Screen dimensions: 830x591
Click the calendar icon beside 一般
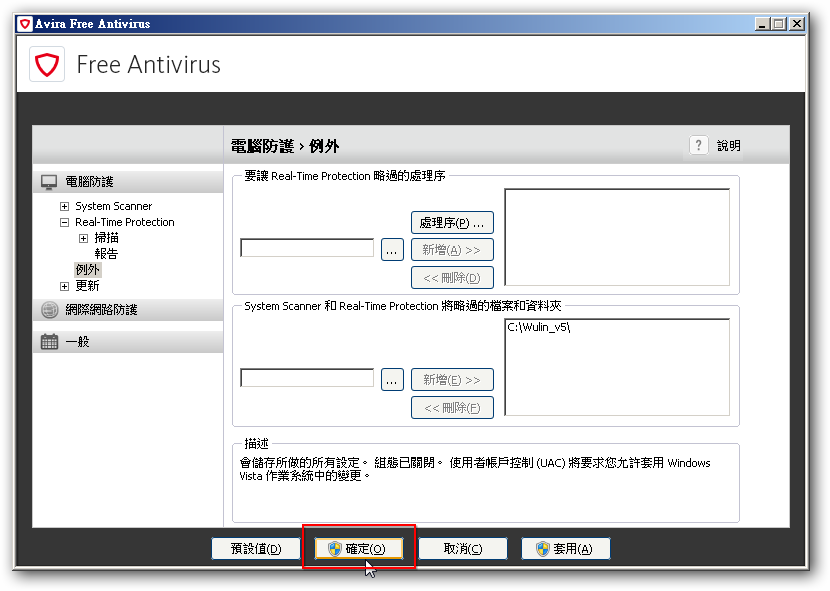click(x=49, y=342)
